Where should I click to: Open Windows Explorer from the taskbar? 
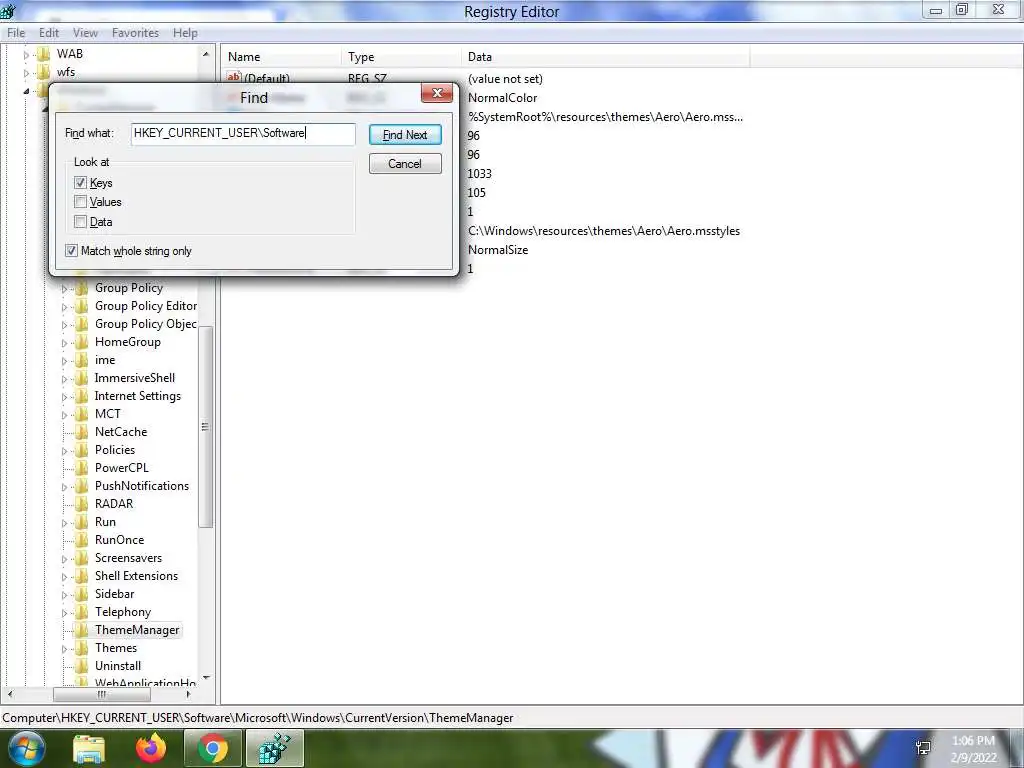(x=89, y=748)
